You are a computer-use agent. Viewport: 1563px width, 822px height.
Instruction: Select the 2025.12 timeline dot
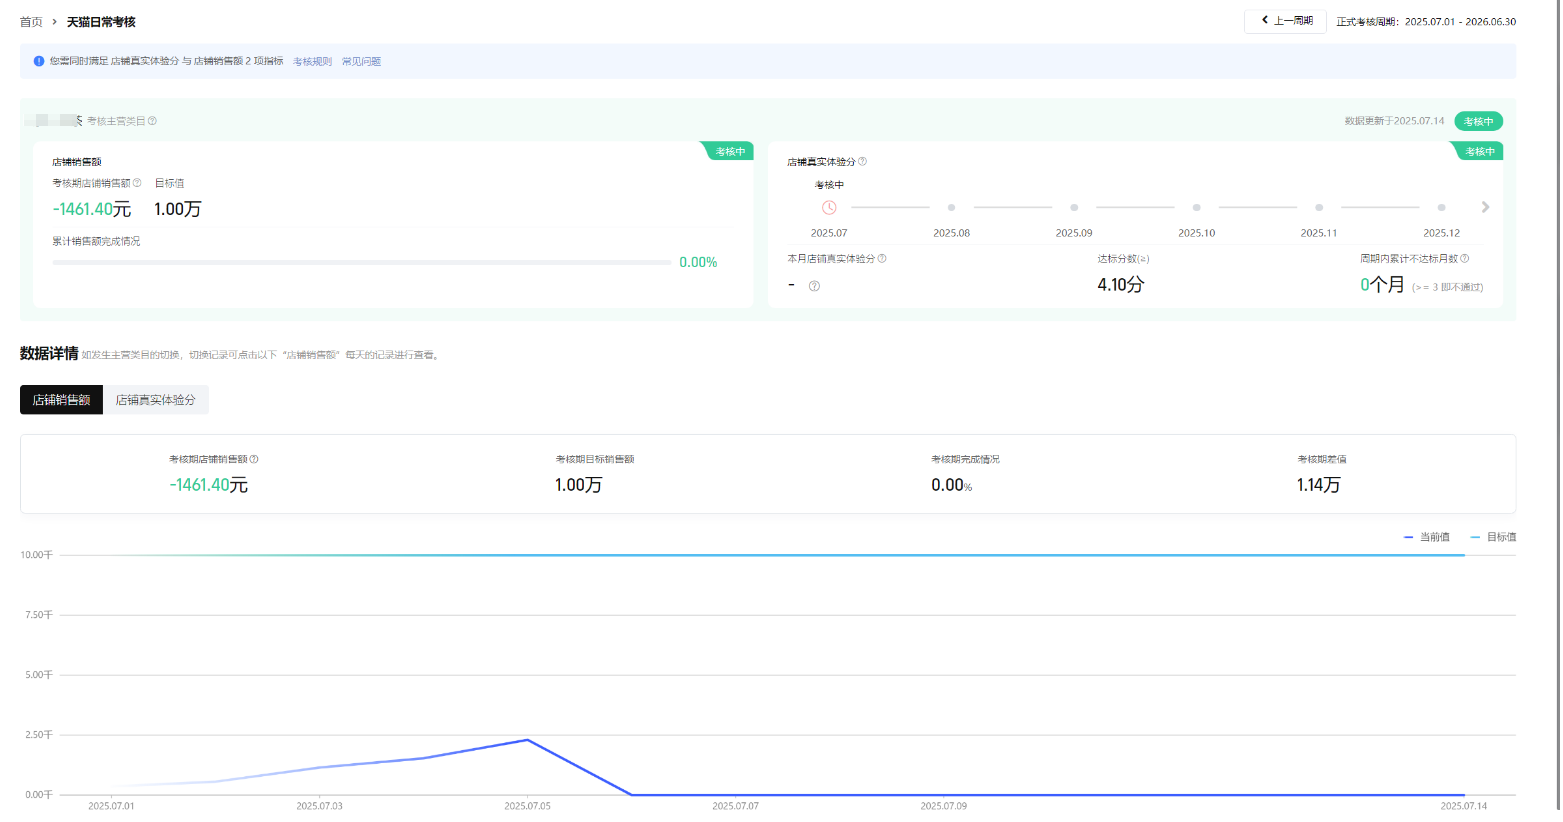coord(1441,208)
